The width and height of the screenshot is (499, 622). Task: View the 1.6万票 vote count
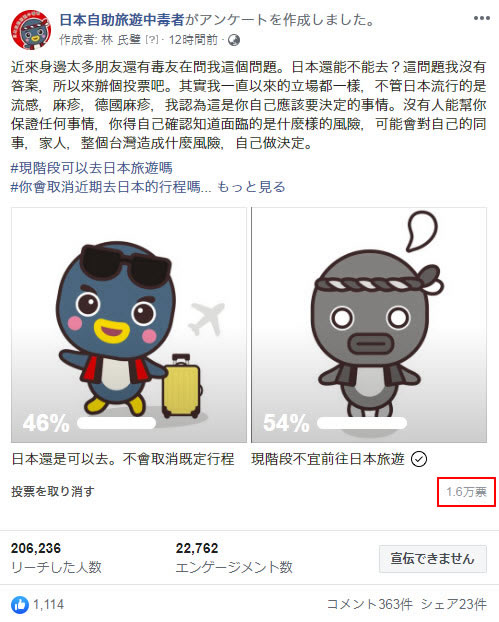pyautogui.click(x=466, y=492)
